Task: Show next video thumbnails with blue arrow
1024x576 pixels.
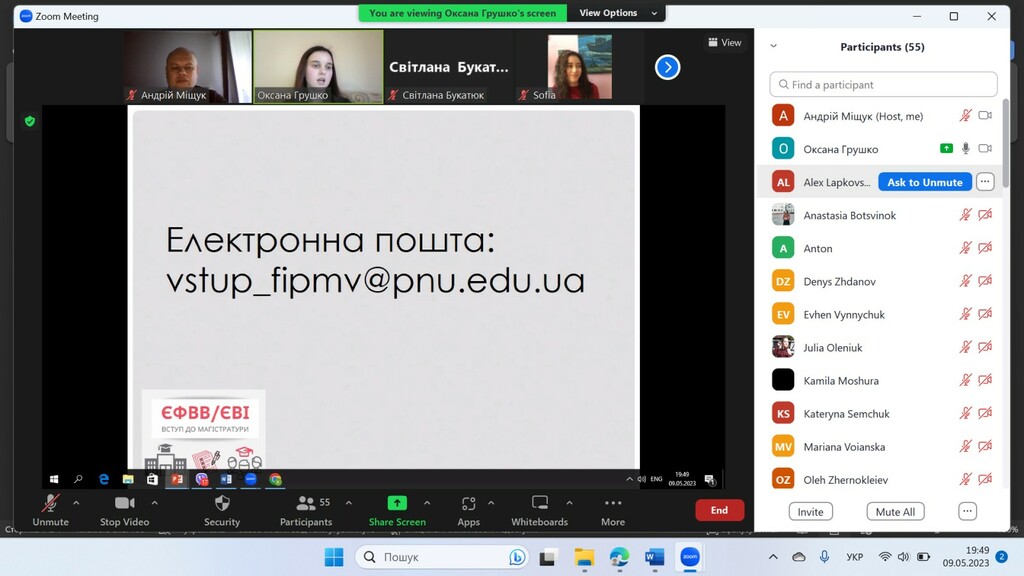Action: point(667,67)
